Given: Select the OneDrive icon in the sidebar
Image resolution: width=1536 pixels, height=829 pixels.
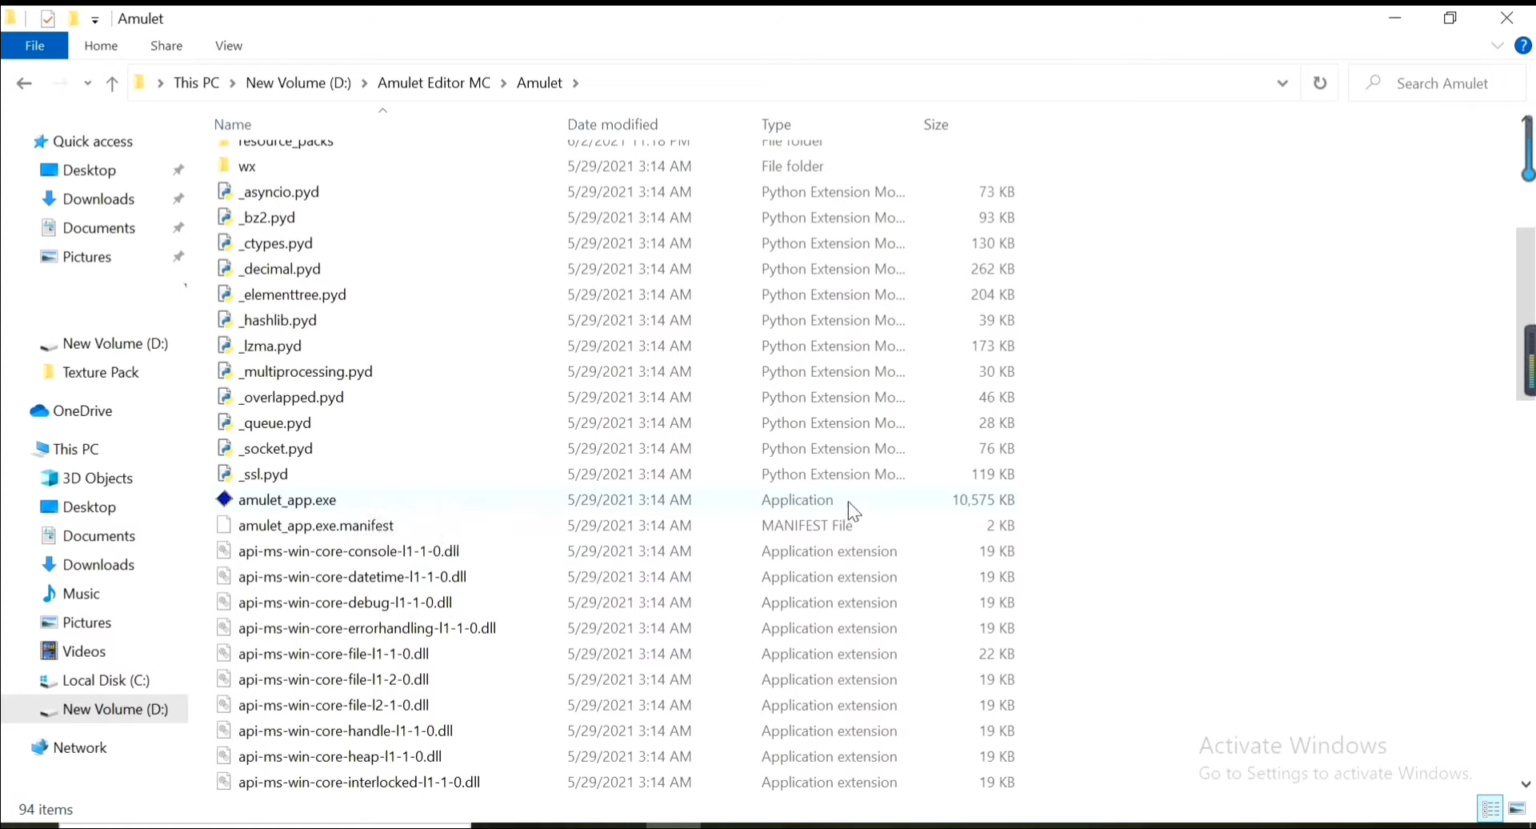Looking at the screenshot, I should pyautogui.click(x=39, y=410).
